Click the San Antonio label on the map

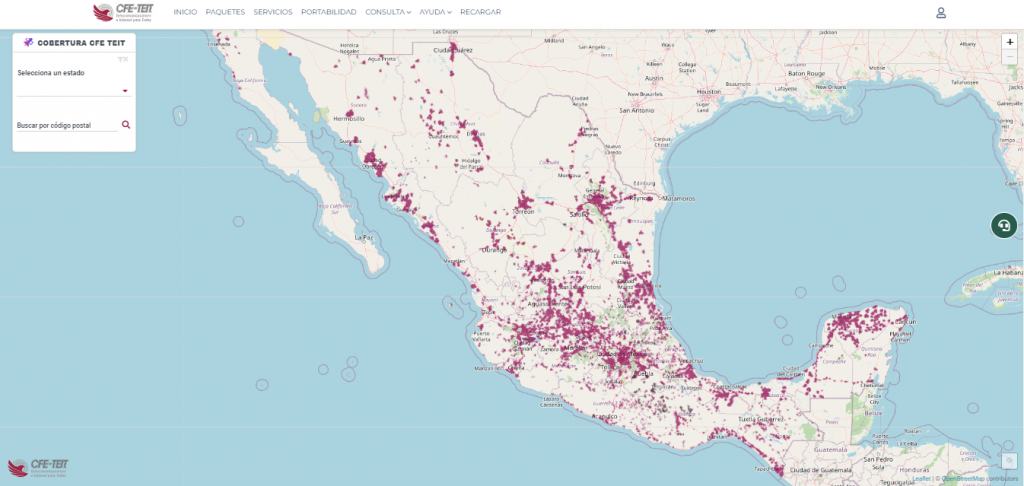[637, 110]
